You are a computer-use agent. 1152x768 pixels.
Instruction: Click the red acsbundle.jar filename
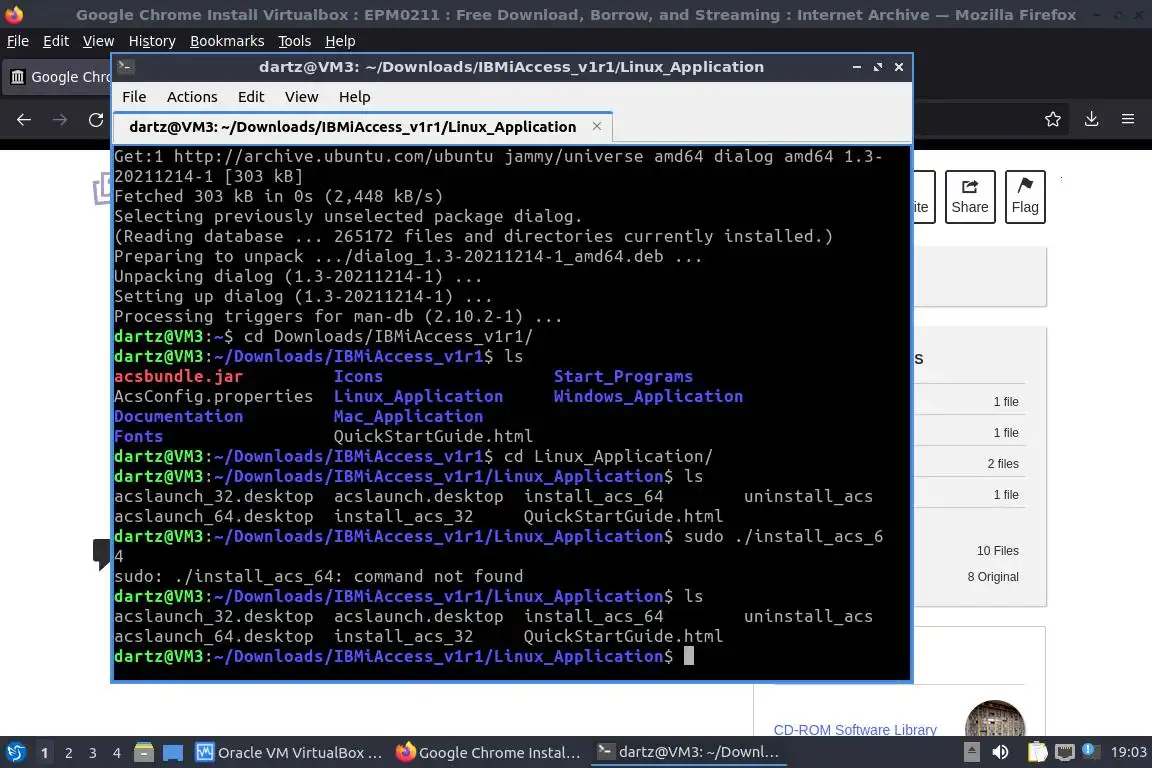(179, 376)
